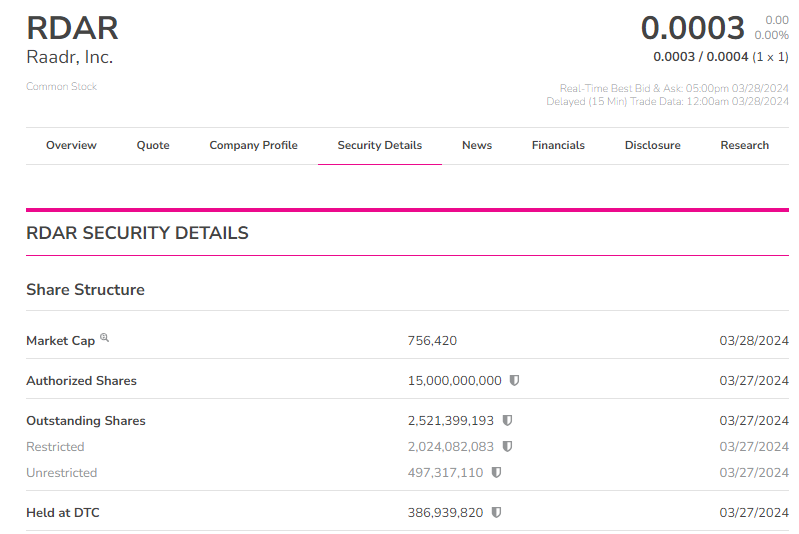Click the Restricted row label
The width and height of the screenshot is (799, 534).
point(55,446)
